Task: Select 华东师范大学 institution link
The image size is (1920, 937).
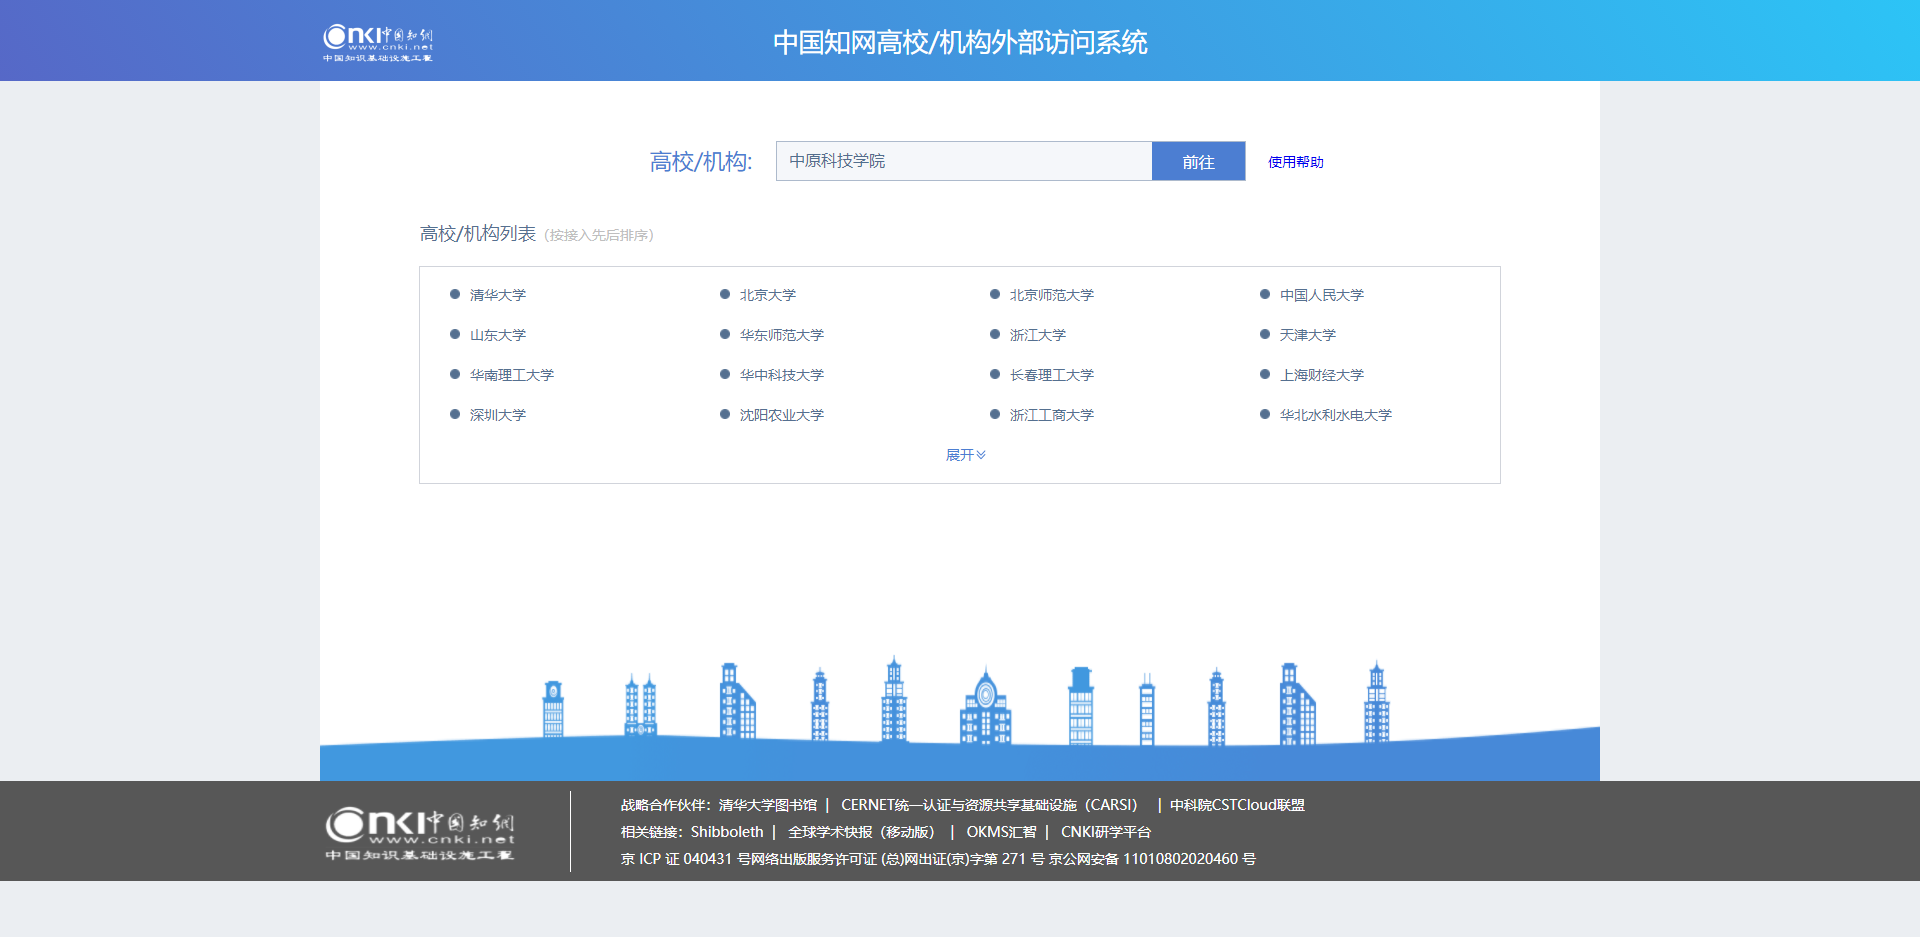Action: 781,335
